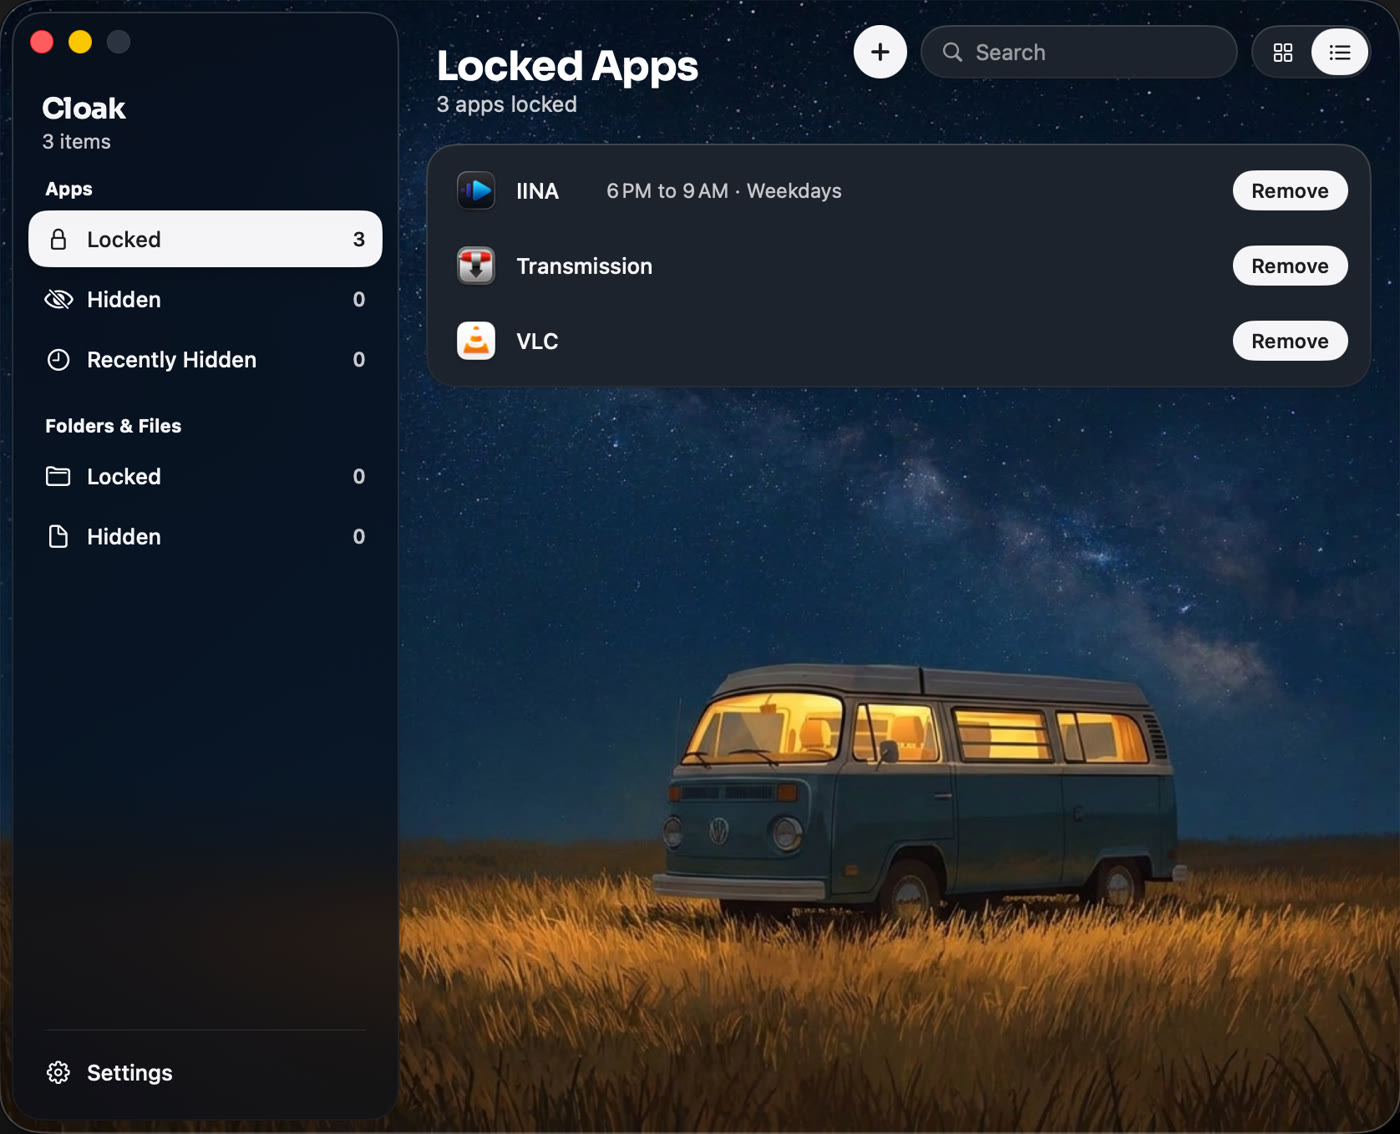Click the plus button to add an app

[x=880, y=52]
